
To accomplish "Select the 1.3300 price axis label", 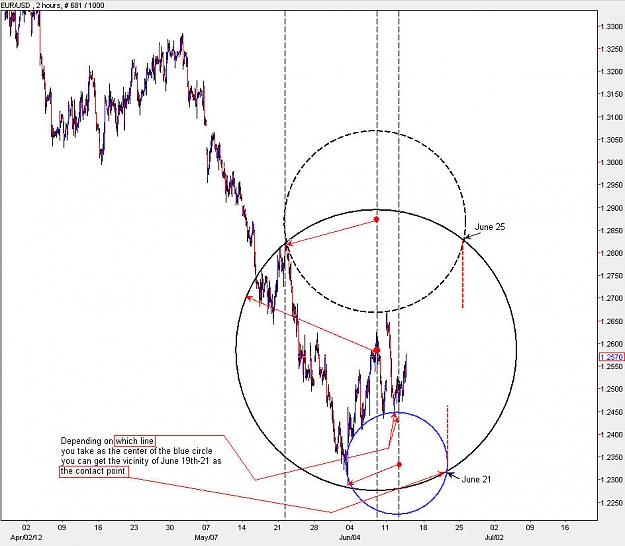I will (x=612, y=27).
